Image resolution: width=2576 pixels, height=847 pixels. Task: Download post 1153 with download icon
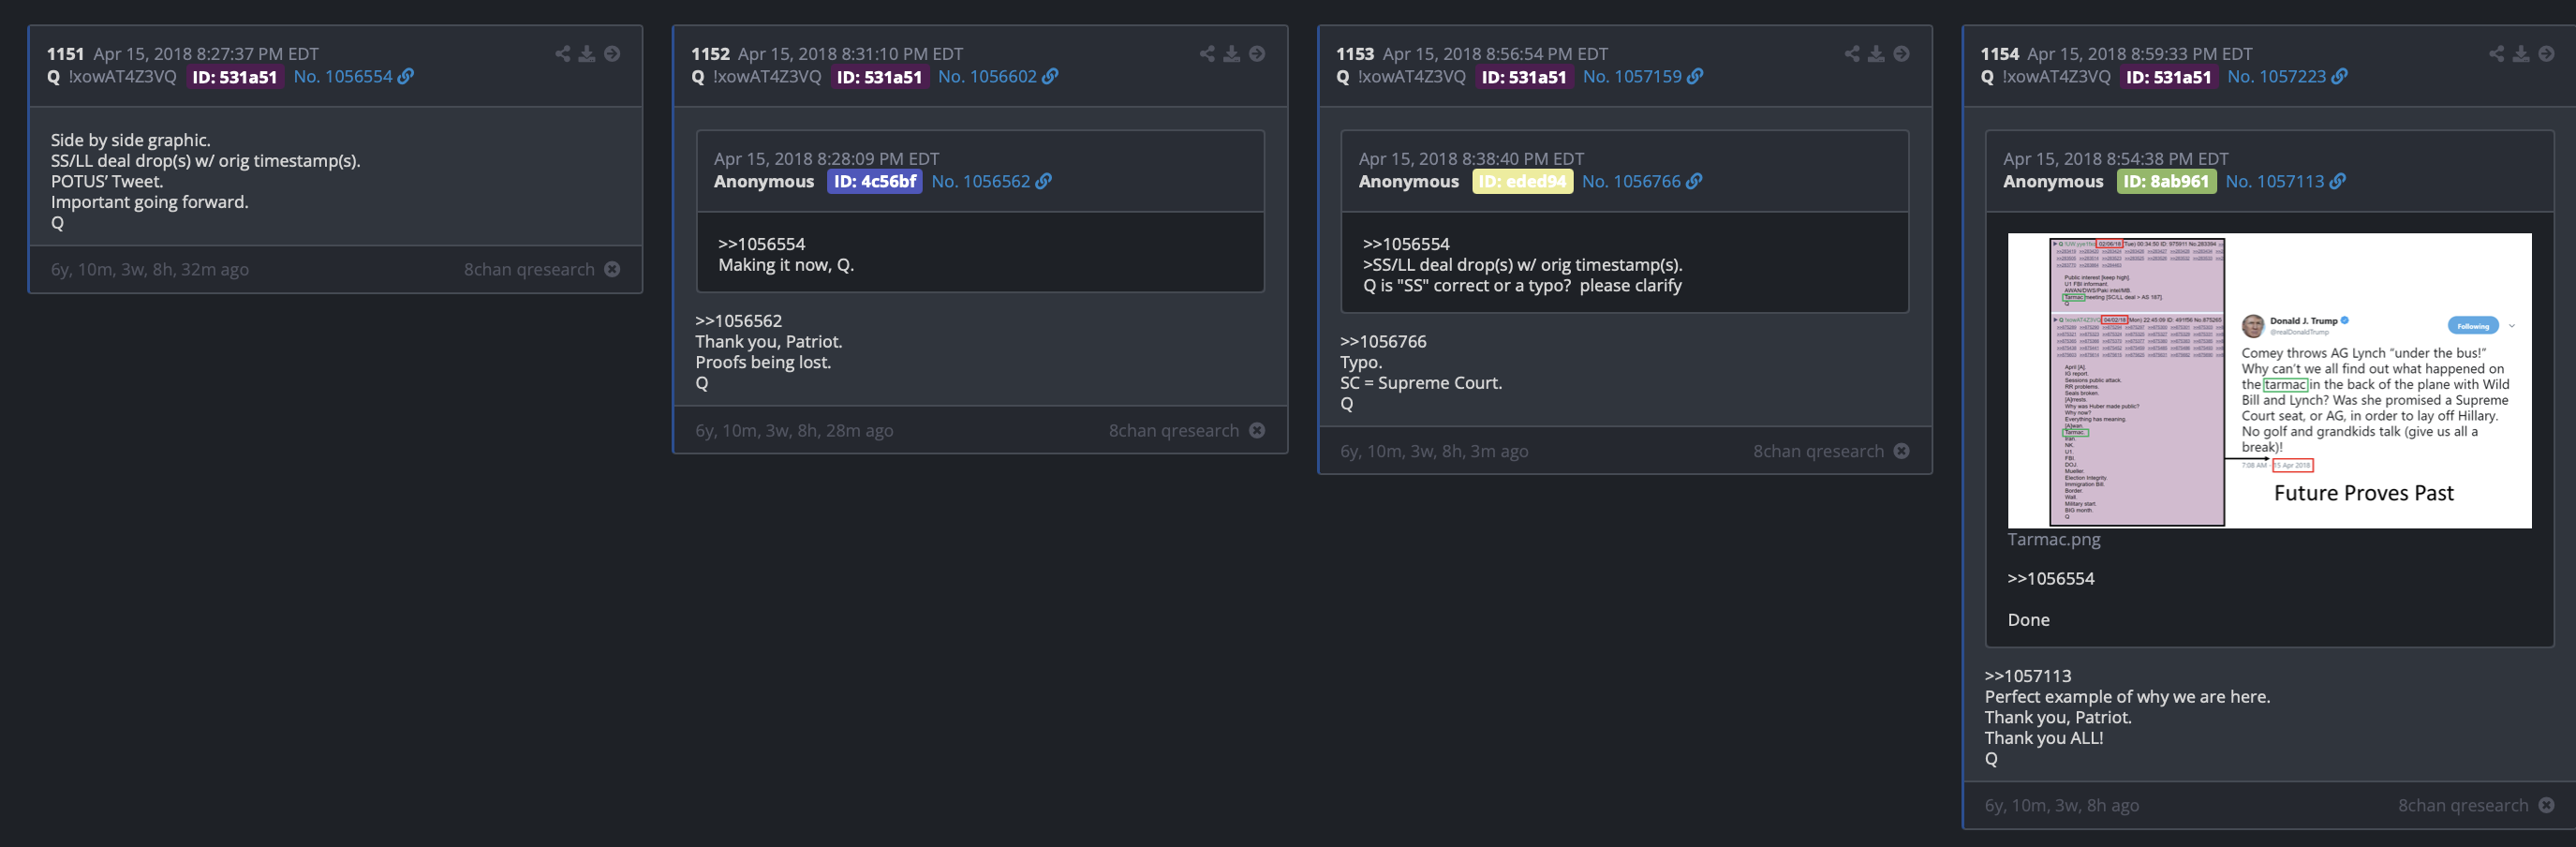coord(1876,54)
